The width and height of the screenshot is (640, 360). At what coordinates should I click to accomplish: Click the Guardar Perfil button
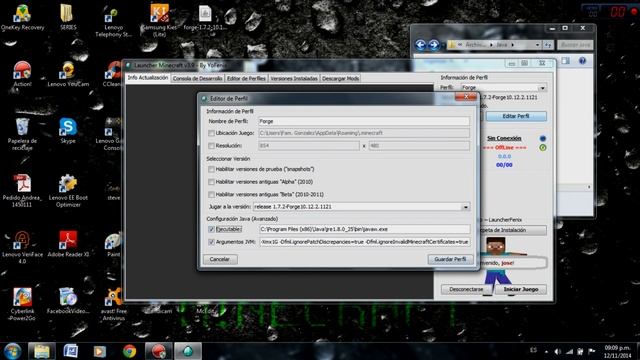pos(450,259)
